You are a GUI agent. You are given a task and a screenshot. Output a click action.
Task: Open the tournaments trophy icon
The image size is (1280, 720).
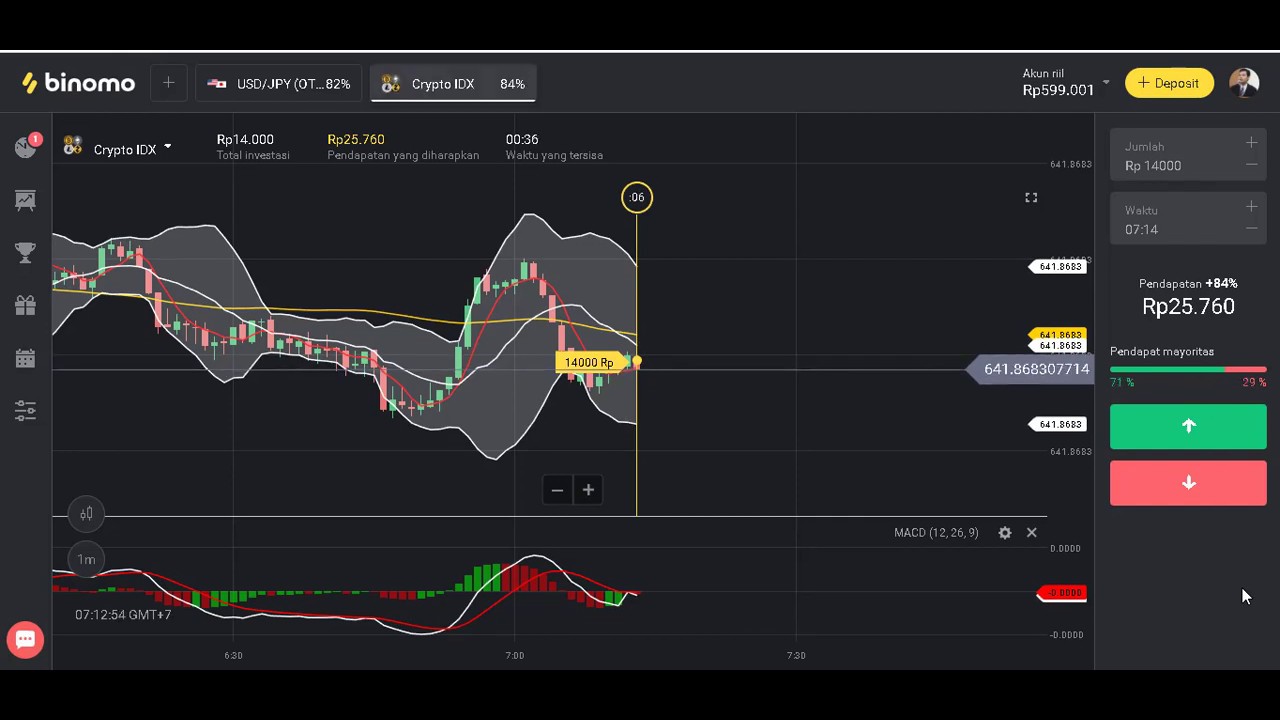26,253
